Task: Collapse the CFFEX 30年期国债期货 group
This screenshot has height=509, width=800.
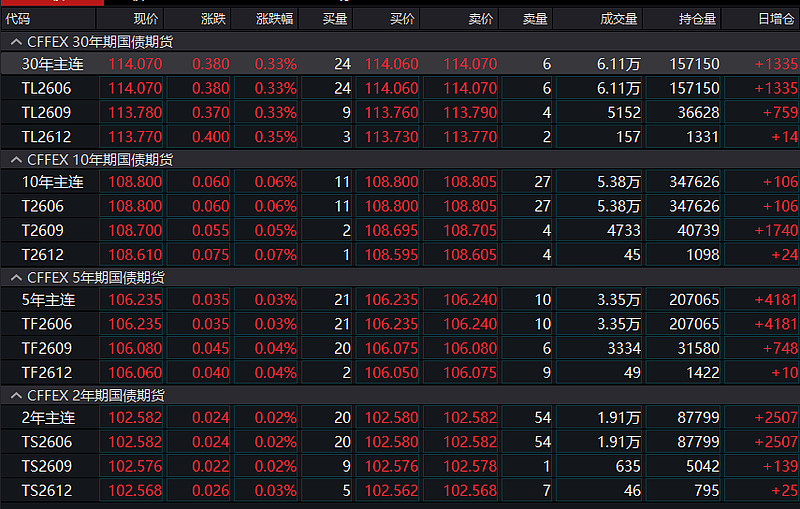Action: click(16, 42)
